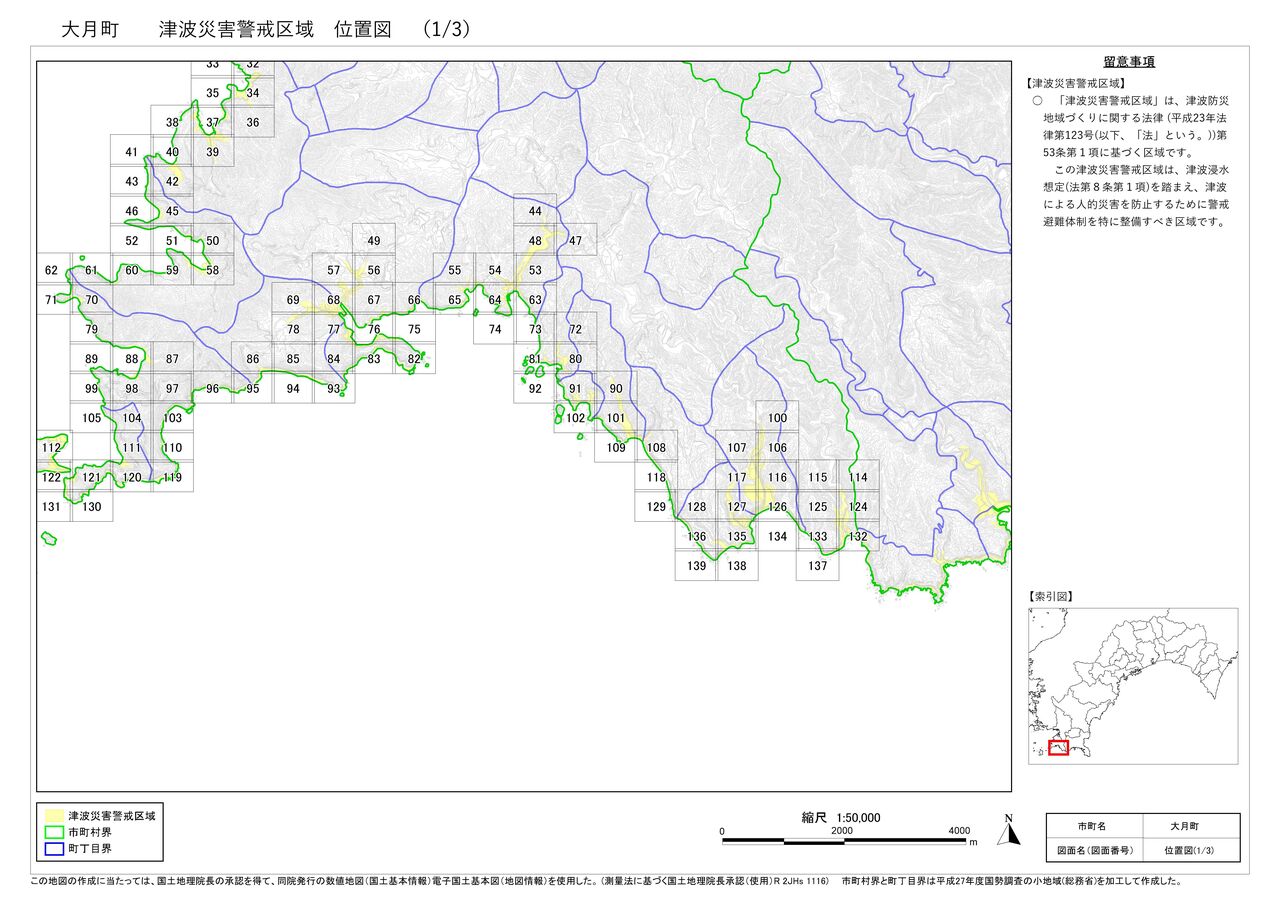
Task: Pick grid cell 139 on the map
Action: tap(697, 566)
